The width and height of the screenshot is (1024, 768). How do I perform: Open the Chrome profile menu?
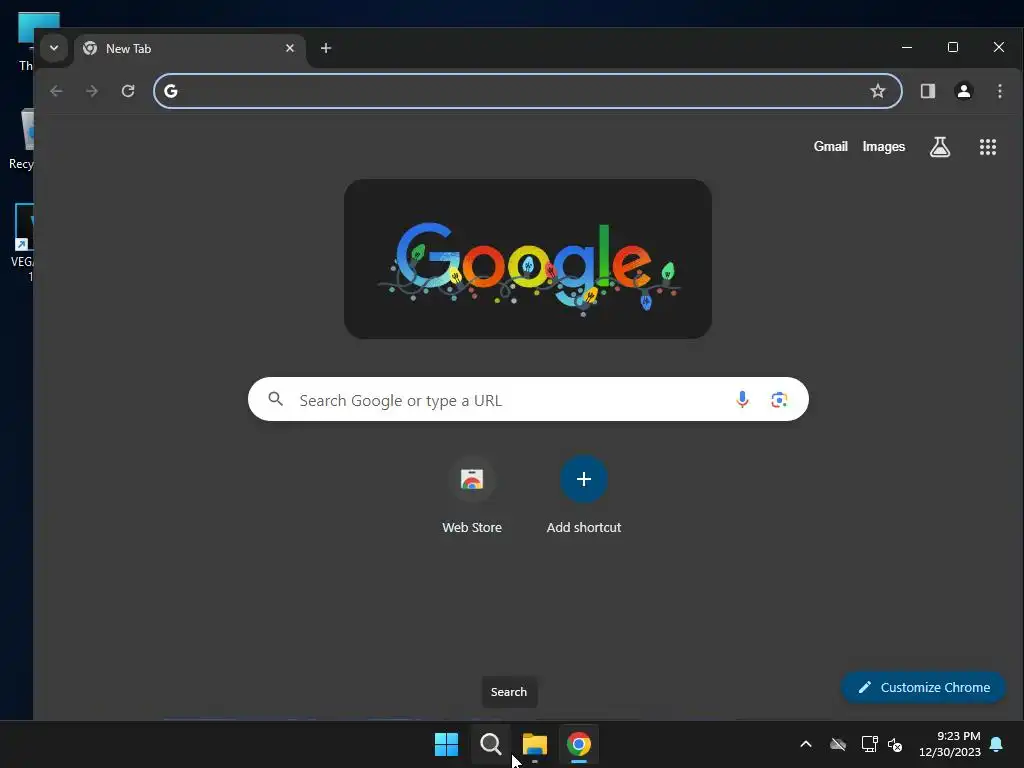(964, 91)
